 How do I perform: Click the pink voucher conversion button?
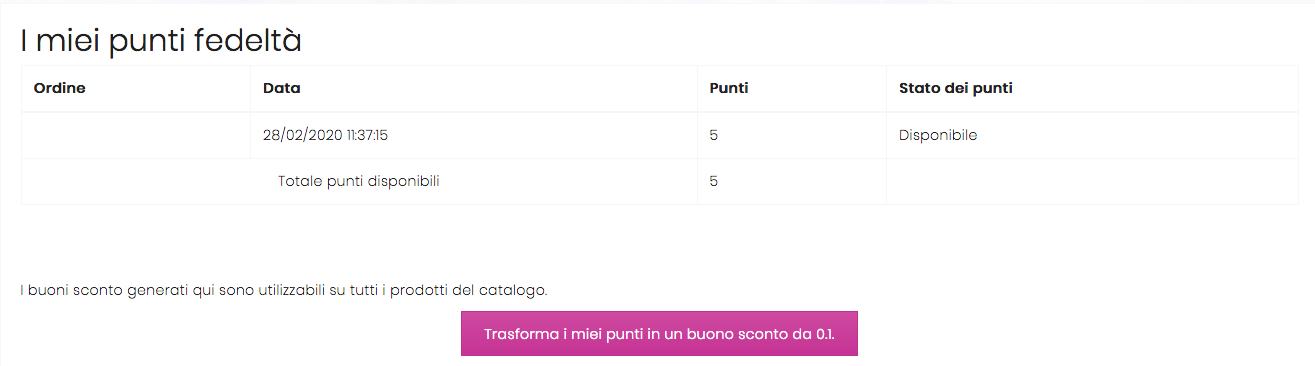point(659,333)
